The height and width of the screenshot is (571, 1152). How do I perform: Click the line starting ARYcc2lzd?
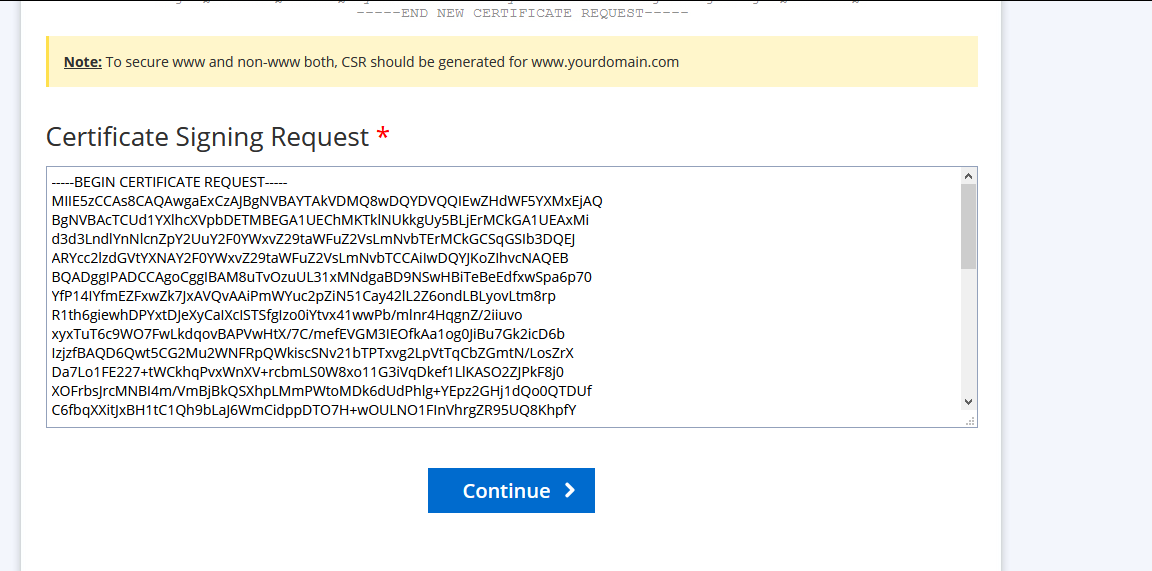click(310, 258)
